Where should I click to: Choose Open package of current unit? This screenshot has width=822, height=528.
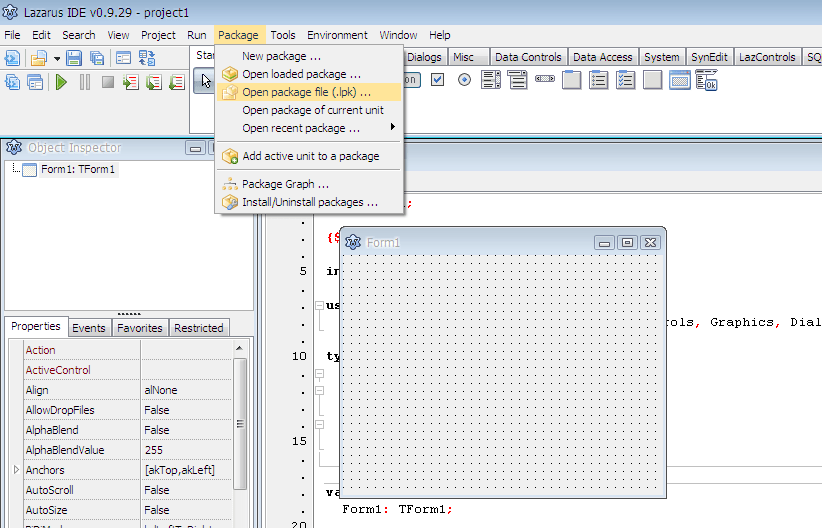tap(309, 110)
